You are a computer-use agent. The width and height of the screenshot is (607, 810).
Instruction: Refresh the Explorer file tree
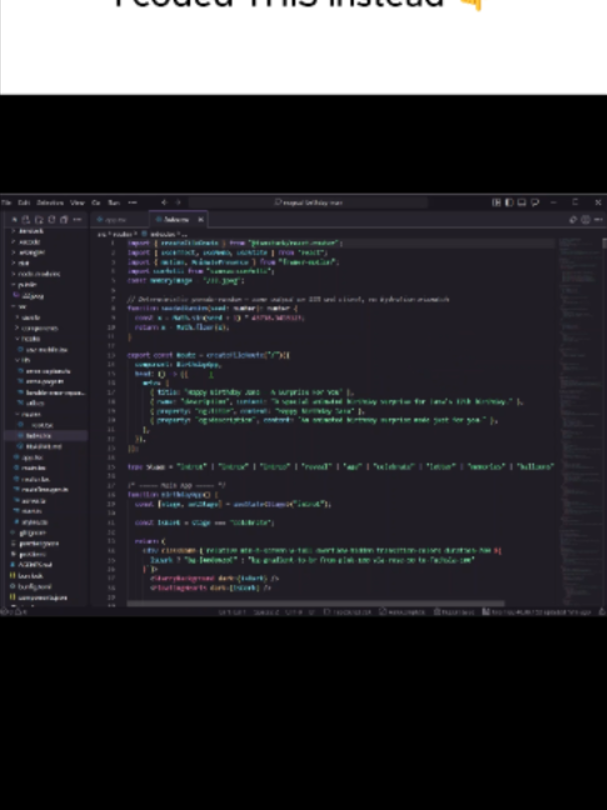tap(51, 220)
